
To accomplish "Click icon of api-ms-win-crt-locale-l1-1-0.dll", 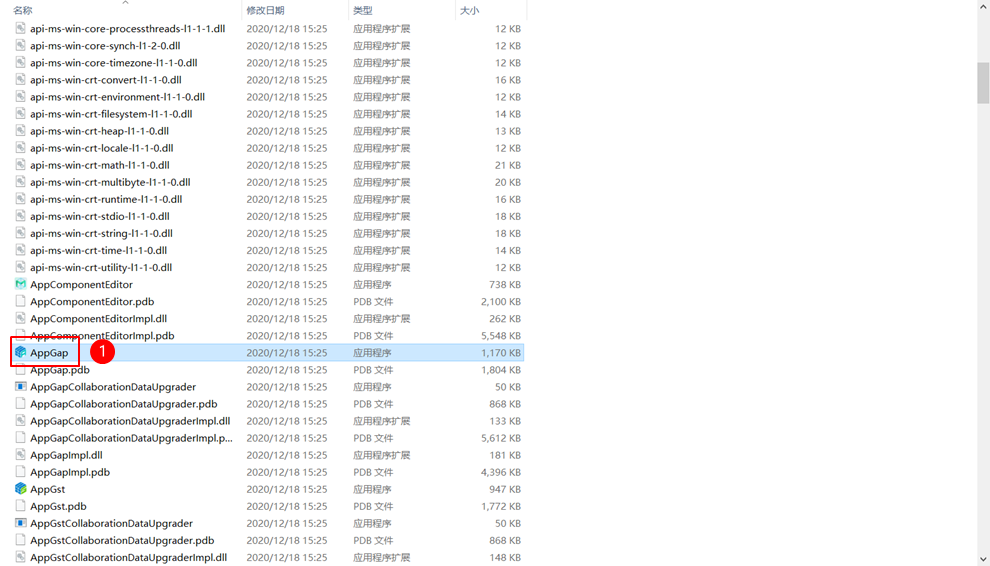I will point(21,148).
